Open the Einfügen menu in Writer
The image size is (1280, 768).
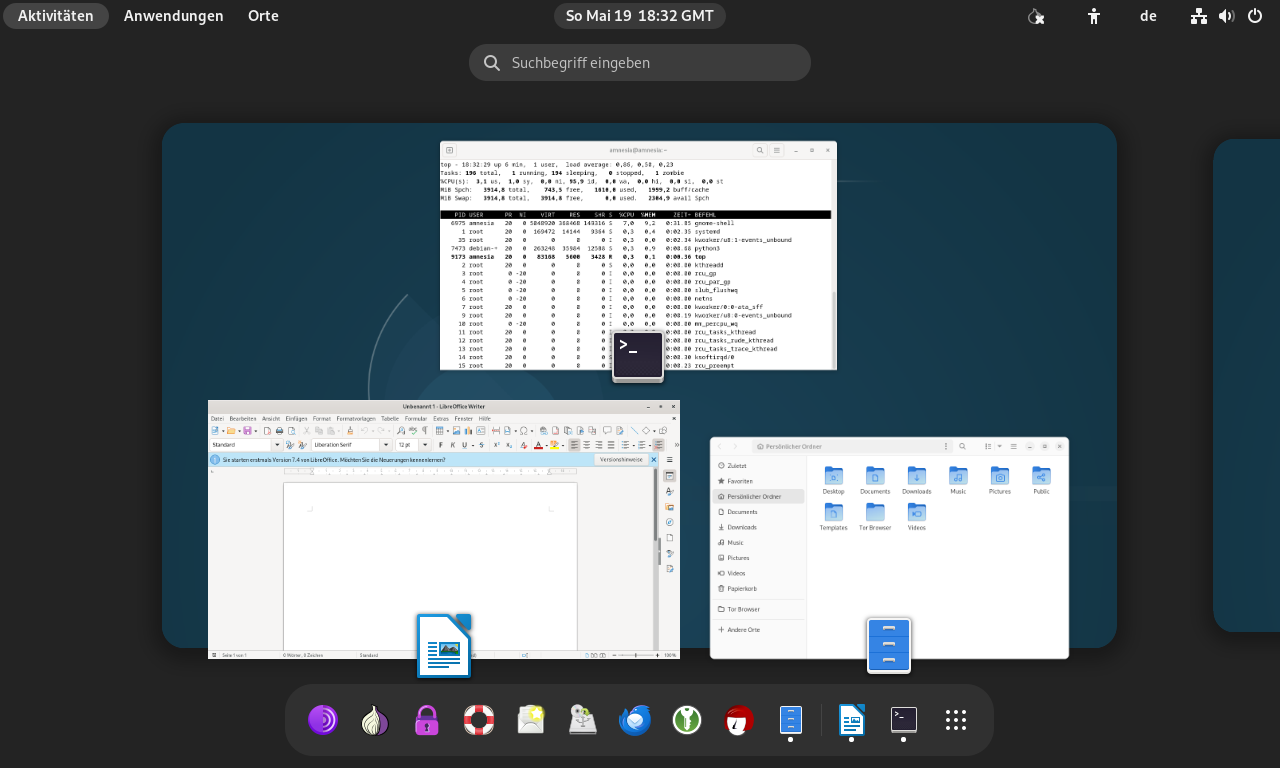(x=296, y=418)
